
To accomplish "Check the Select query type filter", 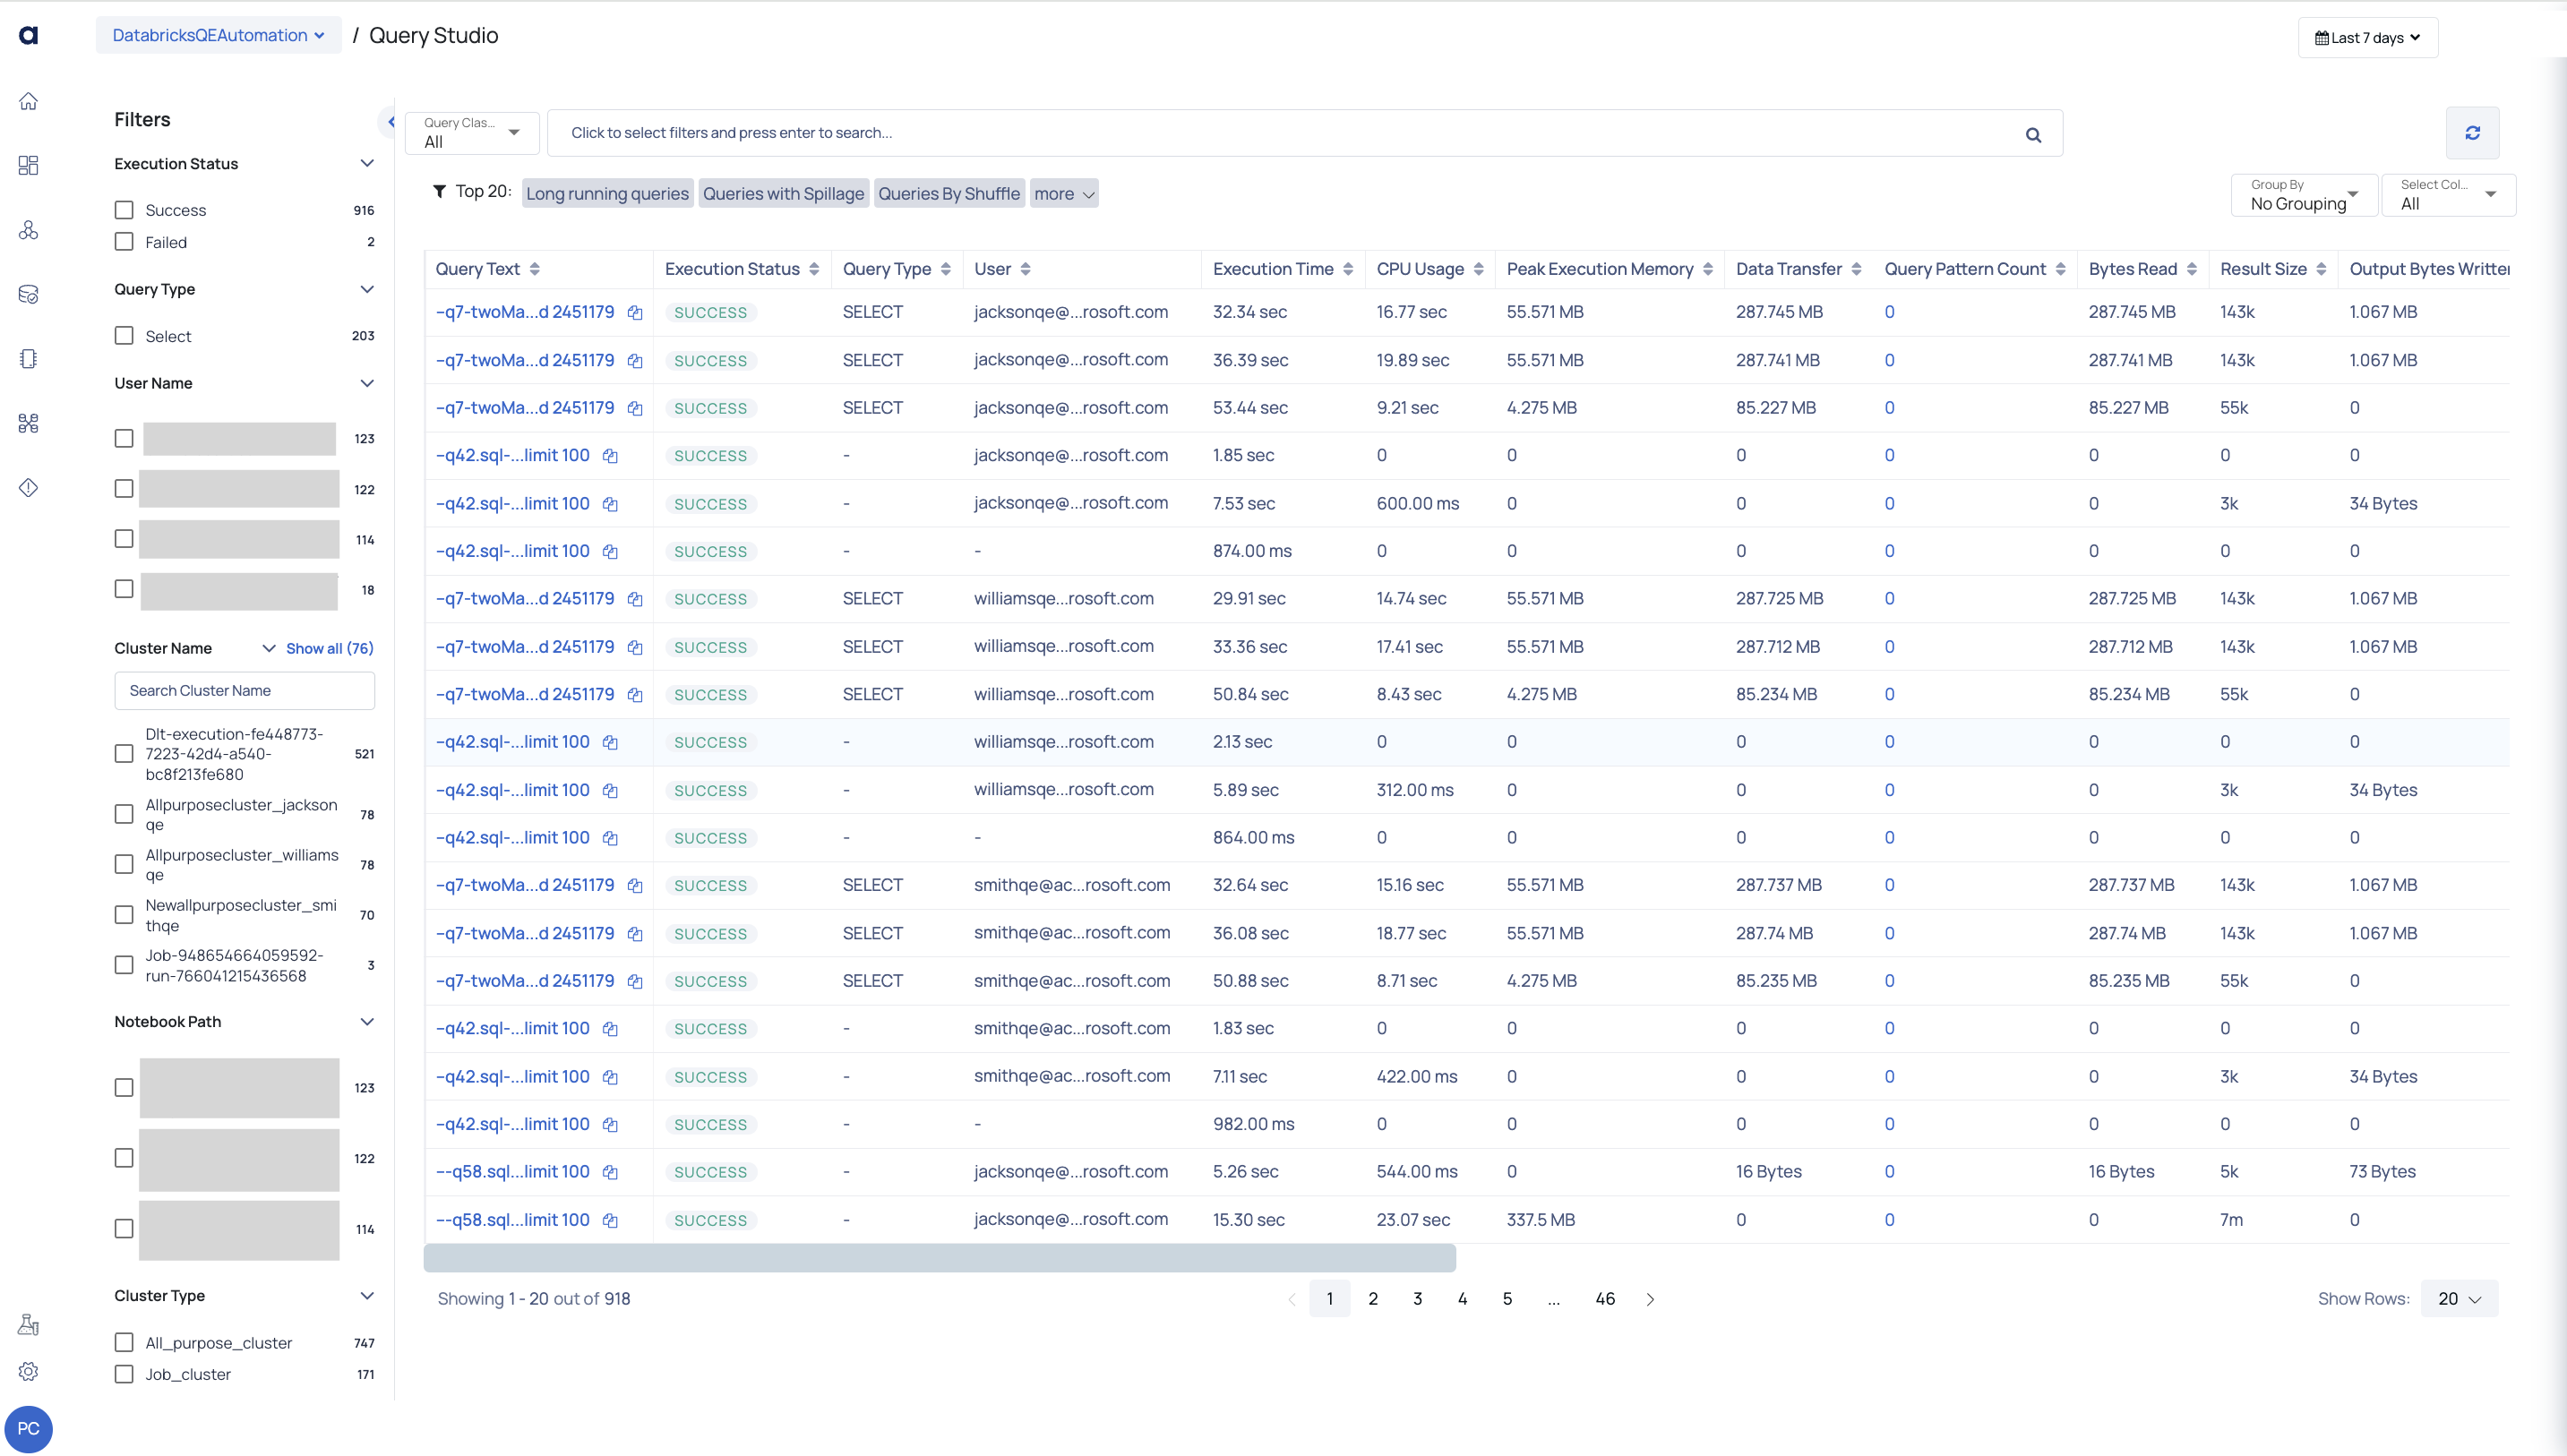I will pos(124,336).
